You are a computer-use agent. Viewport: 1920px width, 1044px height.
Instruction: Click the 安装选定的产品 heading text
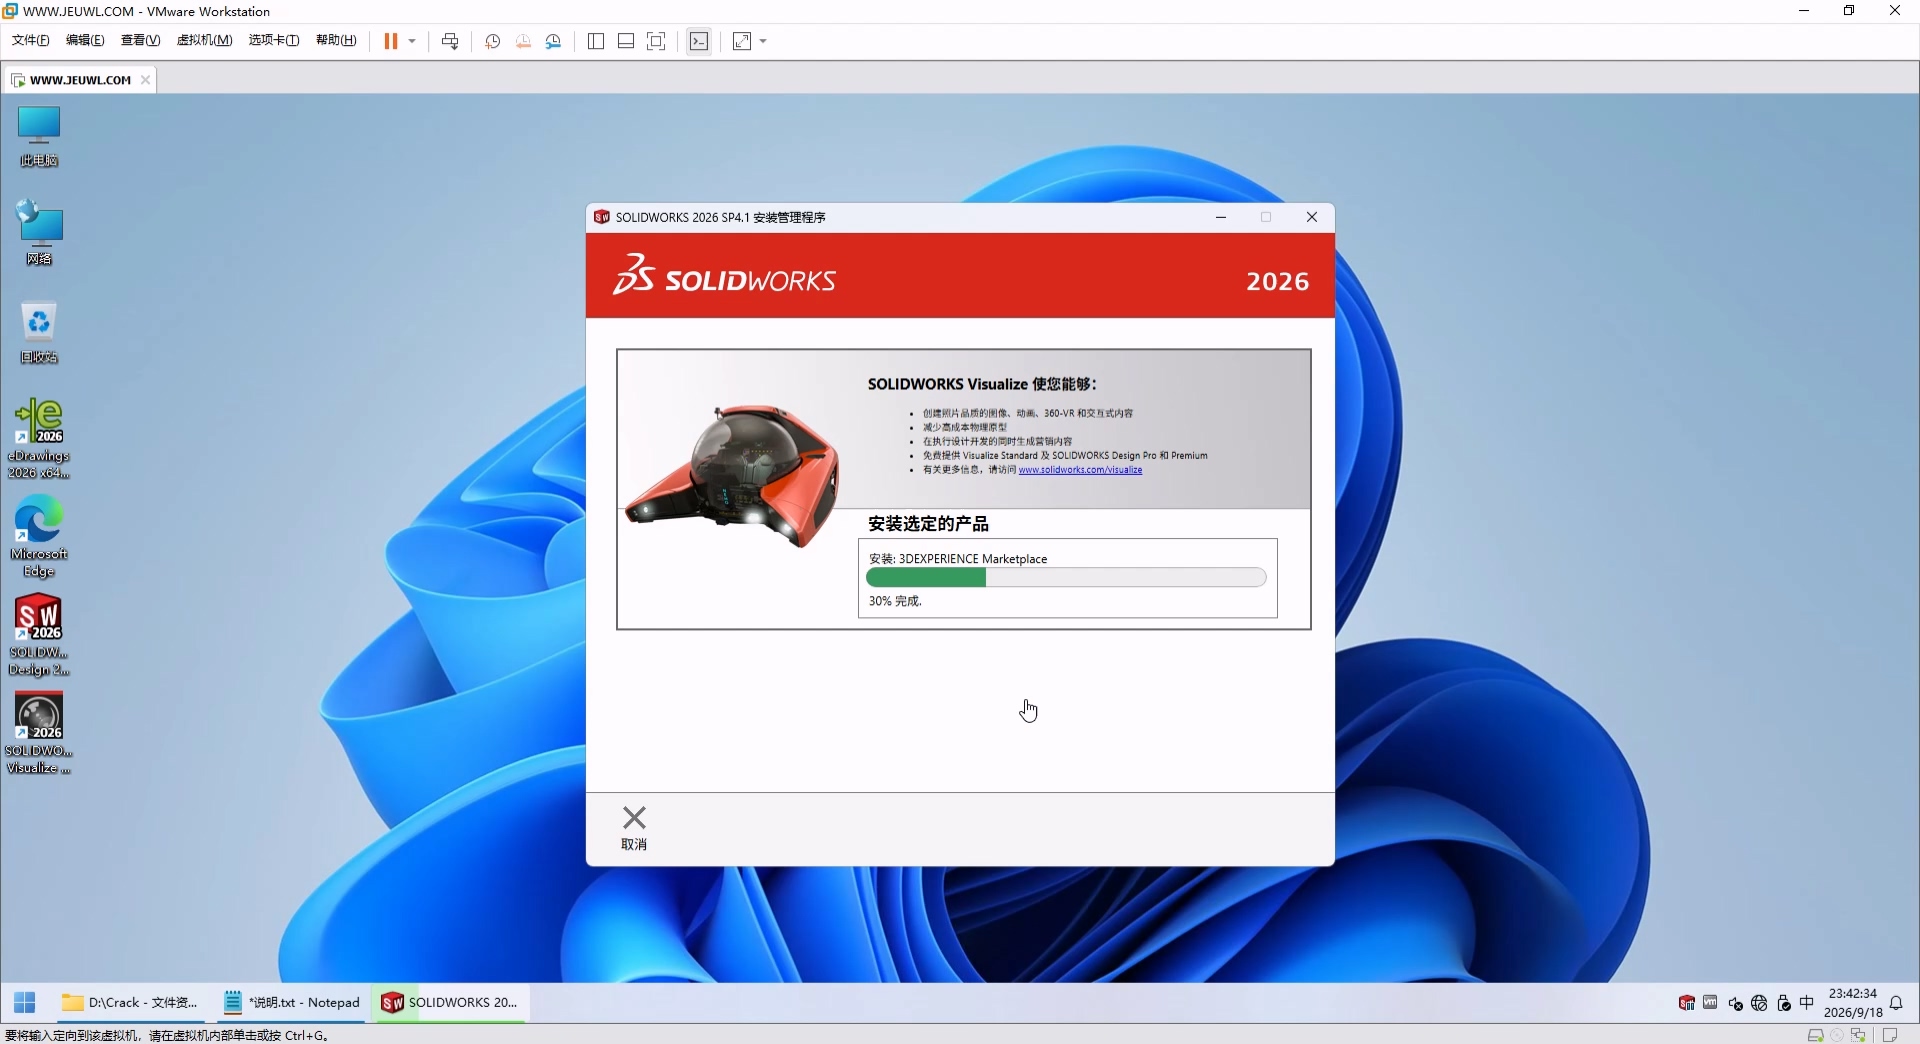click(x=928, y=524)
